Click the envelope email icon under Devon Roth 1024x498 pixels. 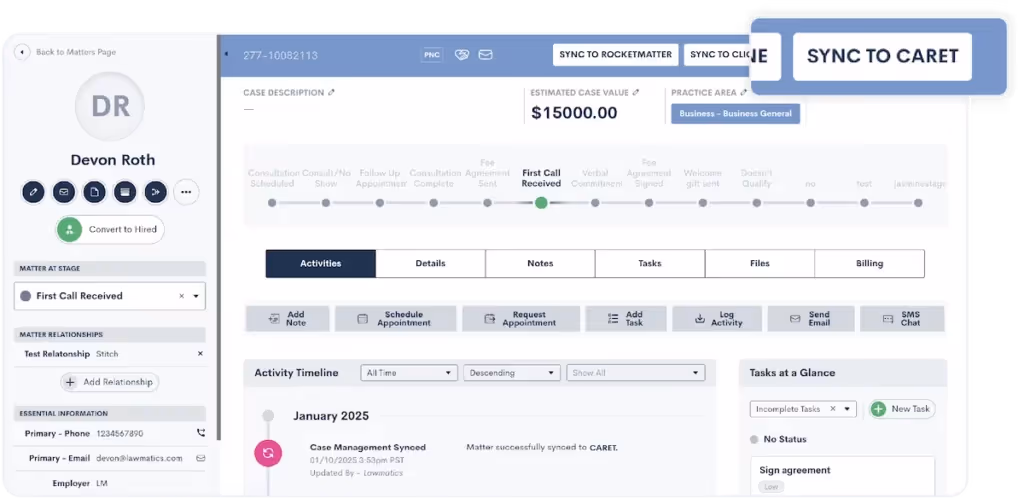pos(64,192)
